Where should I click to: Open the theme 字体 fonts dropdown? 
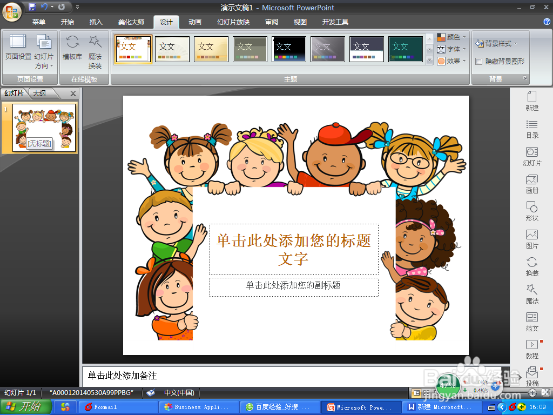pyautogui.click(x=451, y=49)
